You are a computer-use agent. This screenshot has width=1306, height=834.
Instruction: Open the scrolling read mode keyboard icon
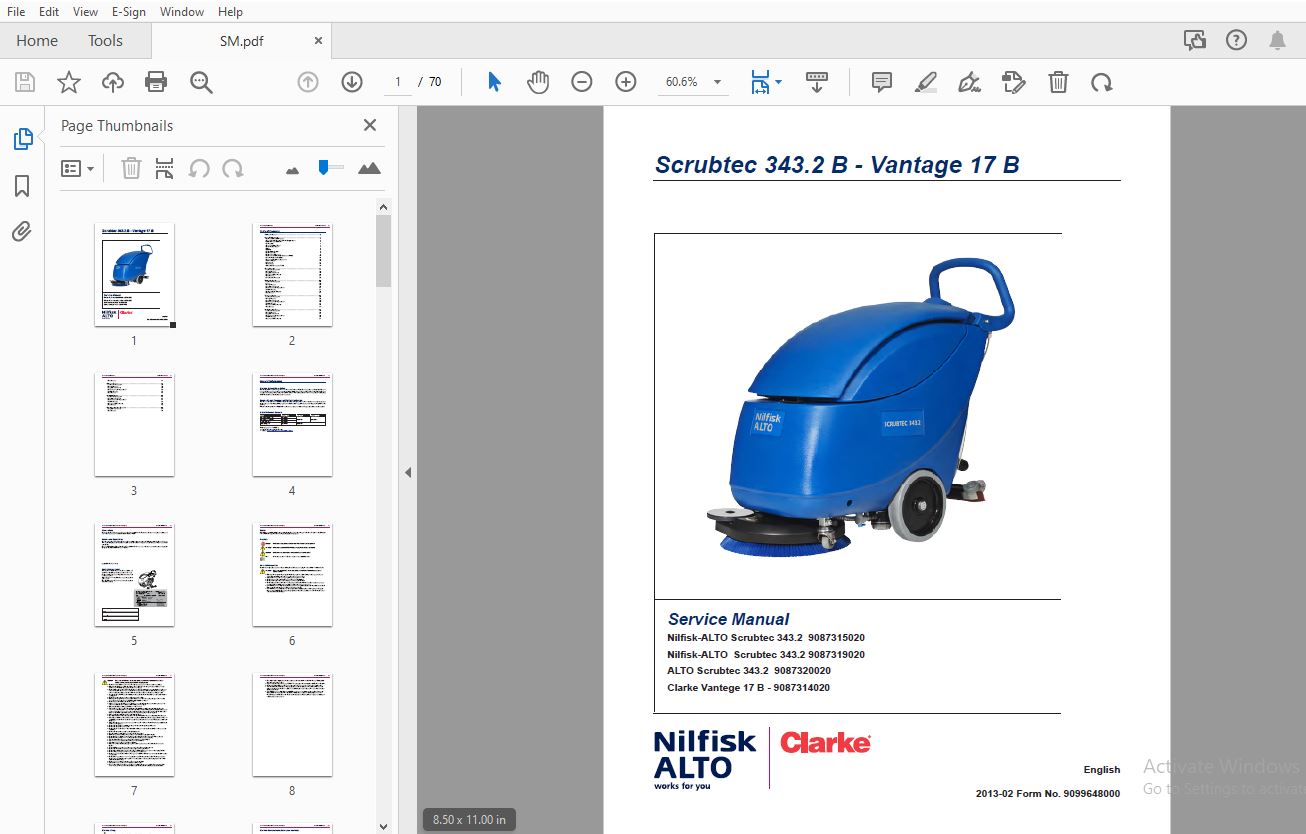[817, 82]
